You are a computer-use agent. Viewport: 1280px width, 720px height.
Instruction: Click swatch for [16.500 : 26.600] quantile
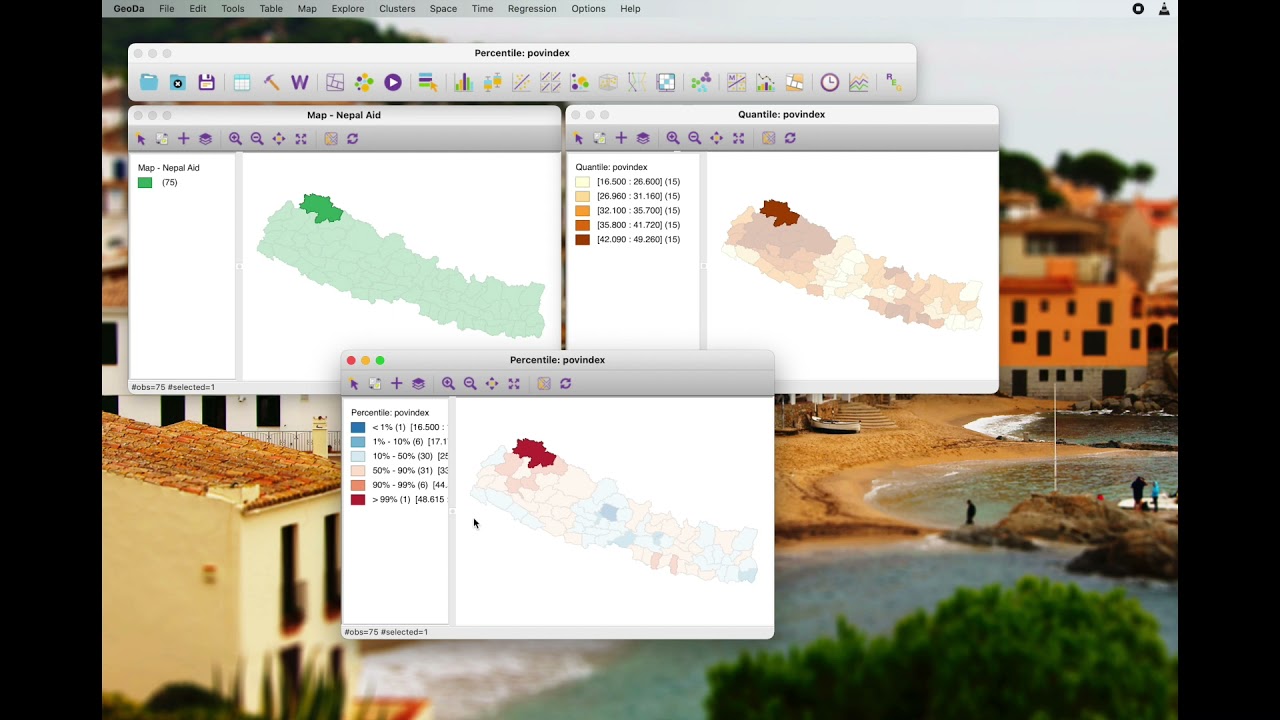(x=582, y=182)
